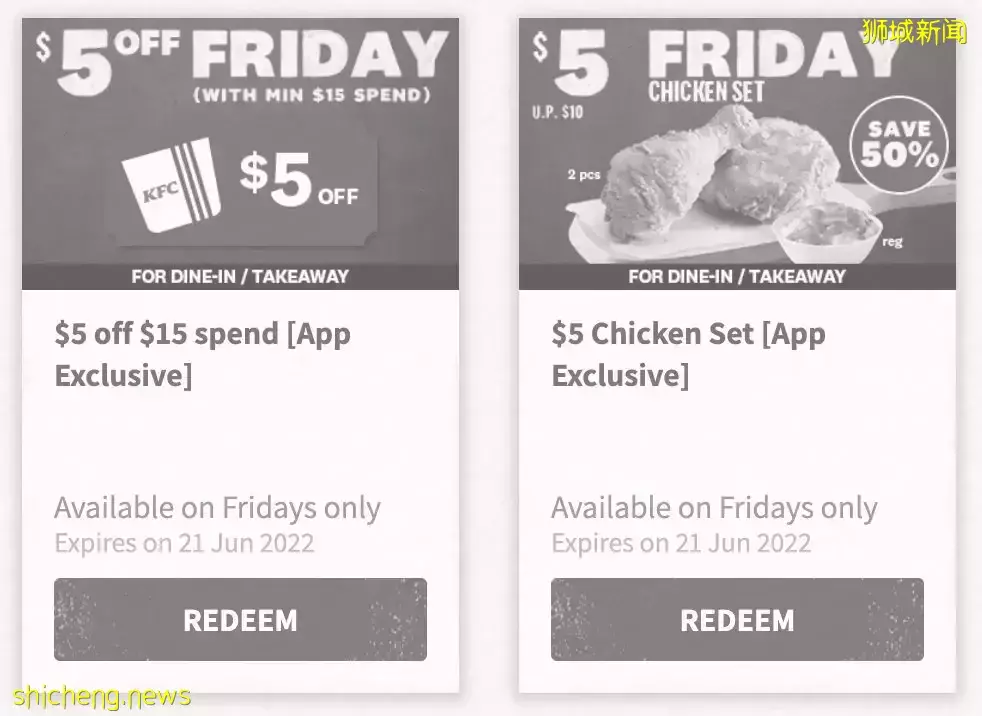Tap the left coupon's Dine-In / Takeaway strip
The image size is (982, 716).
tap(240, 276)
